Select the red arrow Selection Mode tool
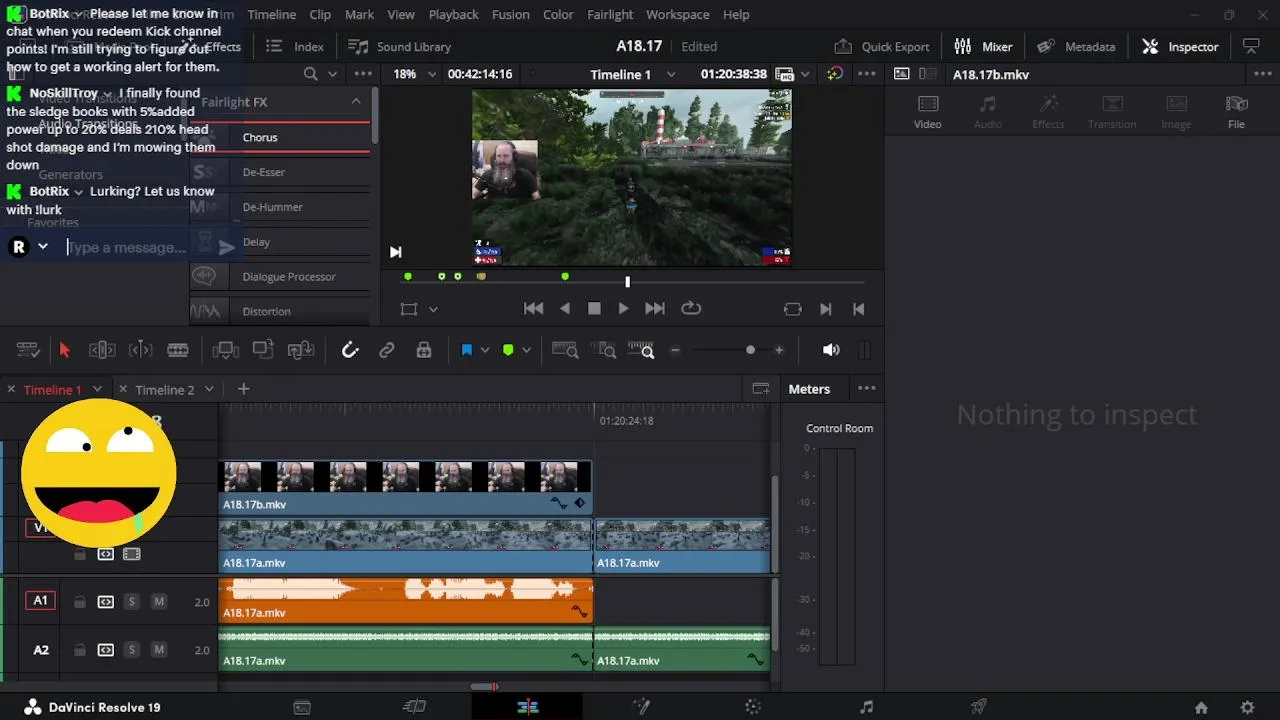Image resolution: width=1280 pixels, height=720 pixels. click(64, 350)
